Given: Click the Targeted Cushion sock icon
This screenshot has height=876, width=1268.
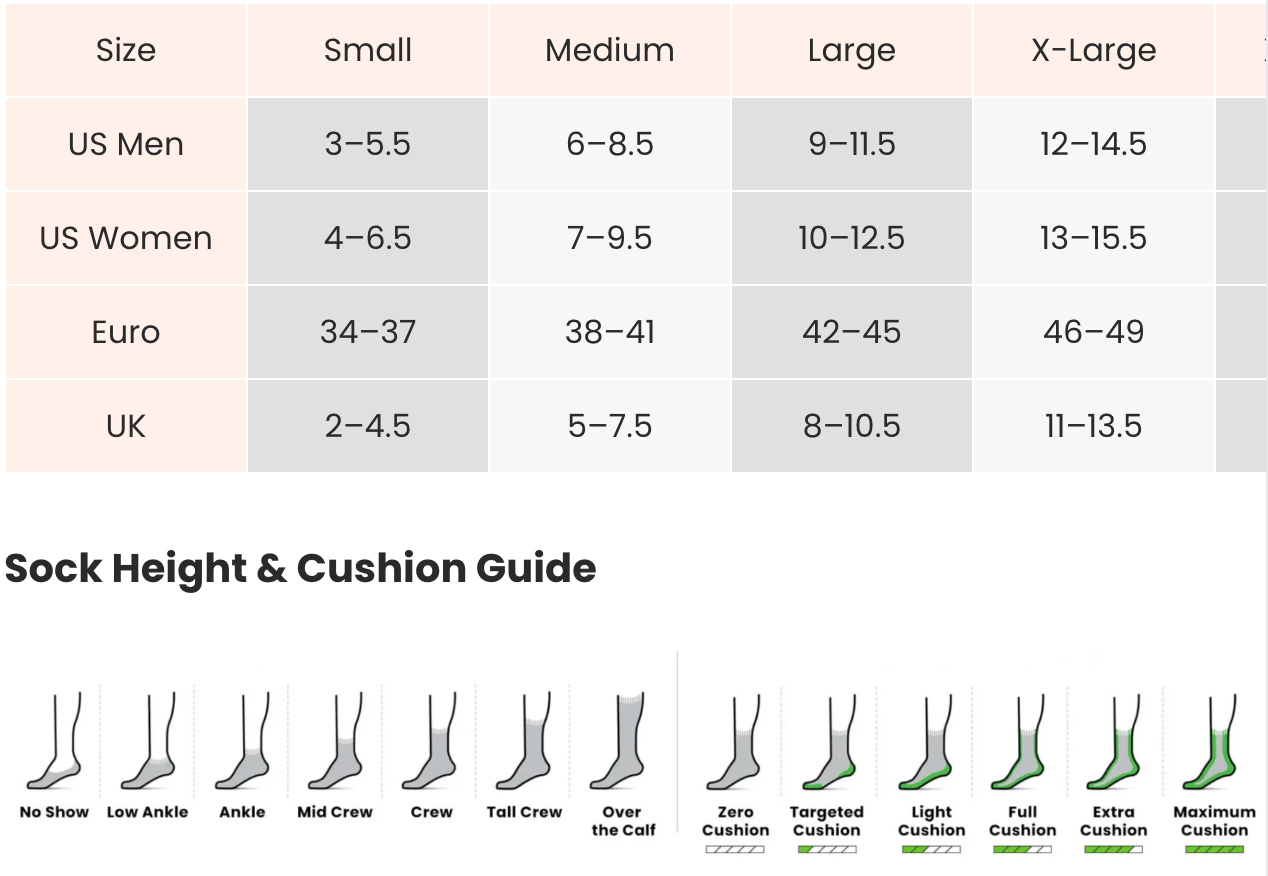Looking at the screenshot, I should click(x=827, y=741).
